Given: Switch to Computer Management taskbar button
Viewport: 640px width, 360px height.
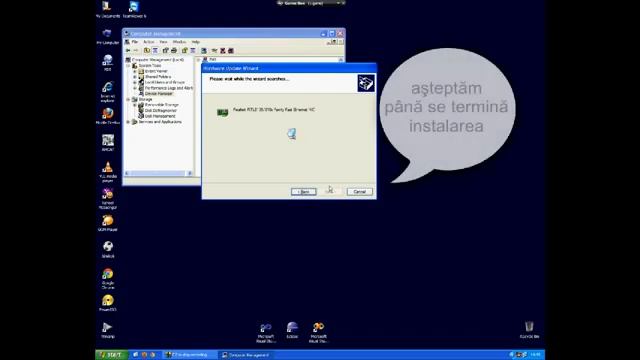Looking at the screenshot, I should tap(246, 355).
